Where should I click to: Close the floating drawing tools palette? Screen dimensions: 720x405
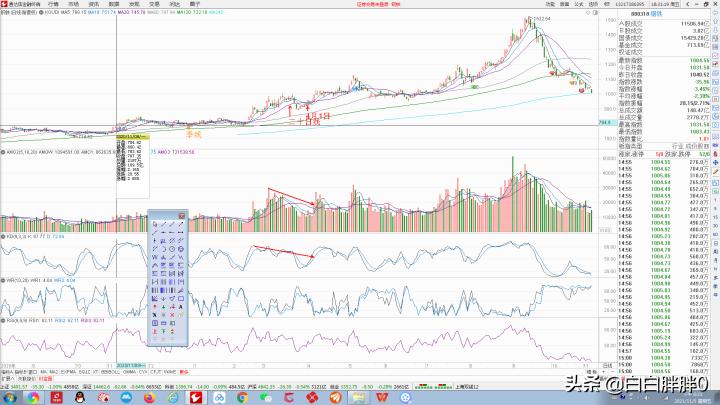[x=181, y=216]
